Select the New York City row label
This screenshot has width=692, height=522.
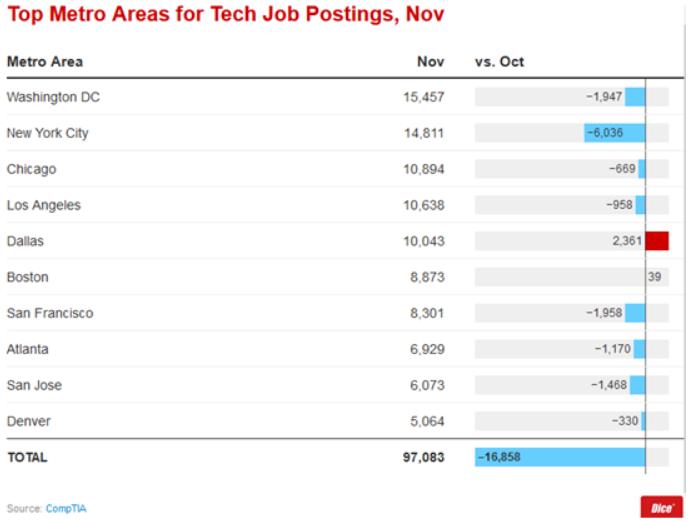click(x=47, y=133)
